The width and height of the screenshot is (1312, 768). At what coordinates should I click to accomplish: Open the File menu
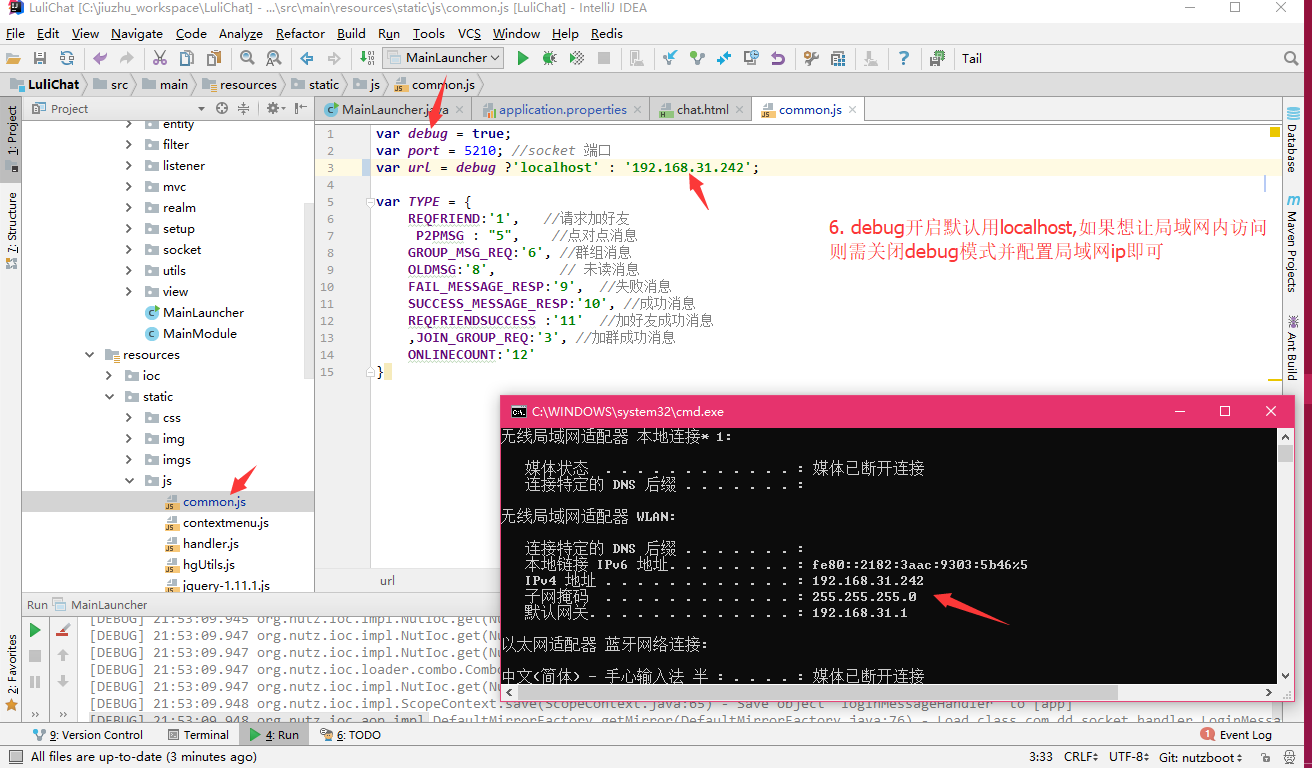tap(15, 33)
